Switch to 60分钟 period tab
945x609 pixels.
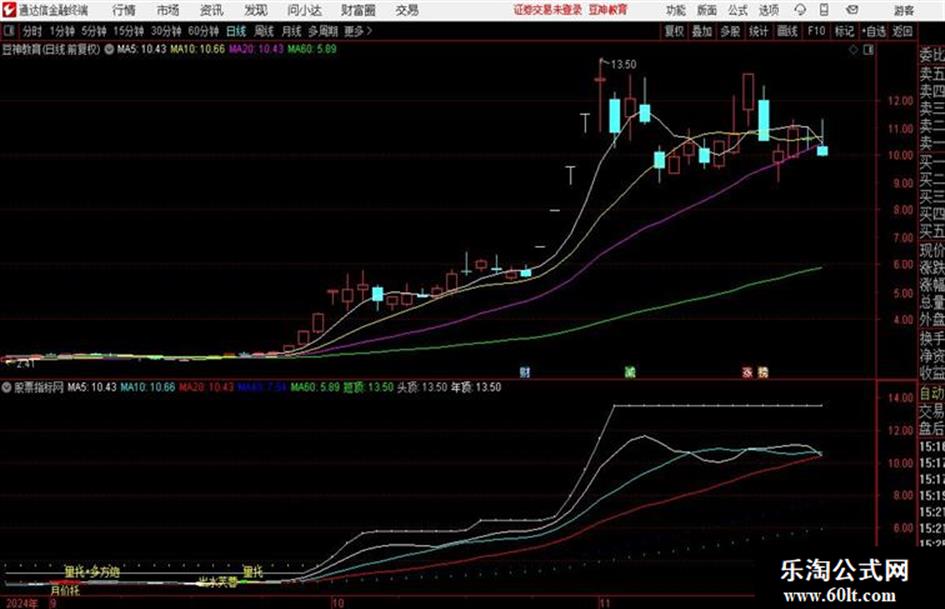pyautogui.click(x=204, y=31)
